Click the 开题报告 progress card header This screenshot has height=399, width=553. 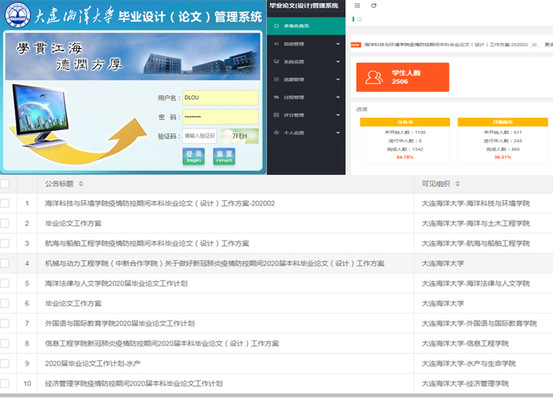[x=503, y=122]
